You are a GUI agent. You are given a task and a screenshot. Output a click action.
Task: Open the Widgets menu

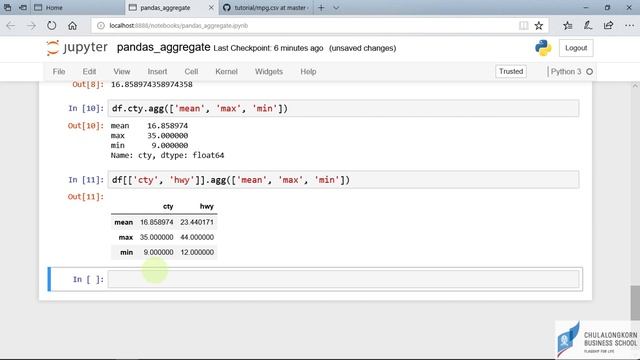point(269,71)
